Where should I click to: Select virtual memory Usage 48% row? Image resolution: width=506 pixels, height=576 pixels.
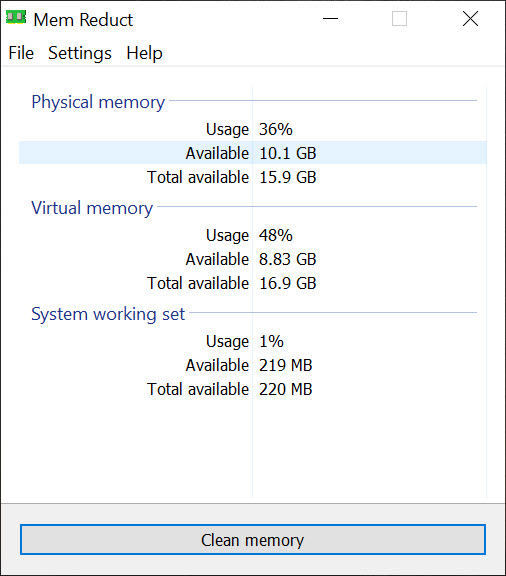[x=253, y=235]
